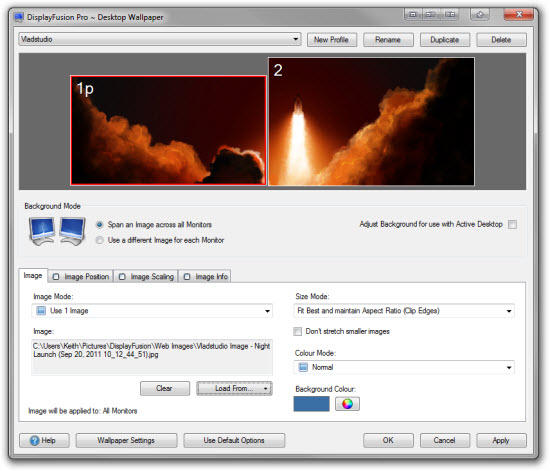The image size is (550, 471).
Task: Click the blue Background Colour swatch
Action: (x=311, y=404)
